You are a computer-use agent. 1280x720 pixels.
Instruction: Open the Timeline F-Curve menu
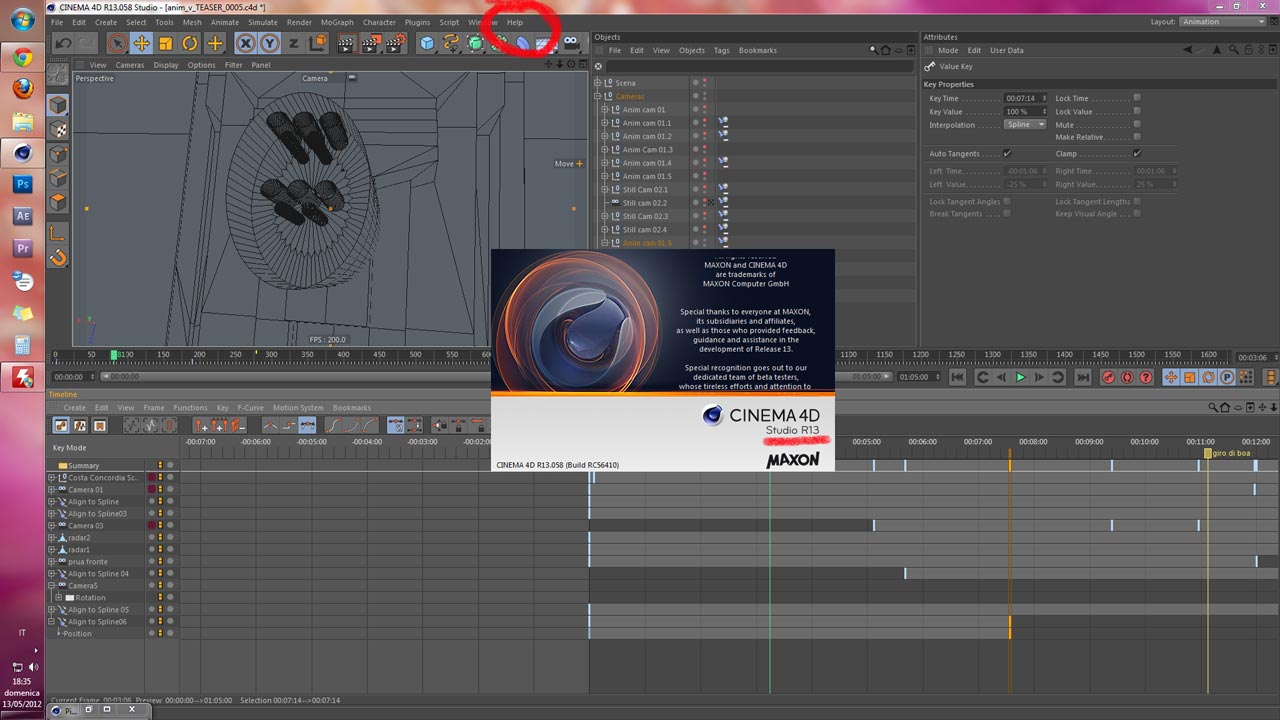pos(253,408)
